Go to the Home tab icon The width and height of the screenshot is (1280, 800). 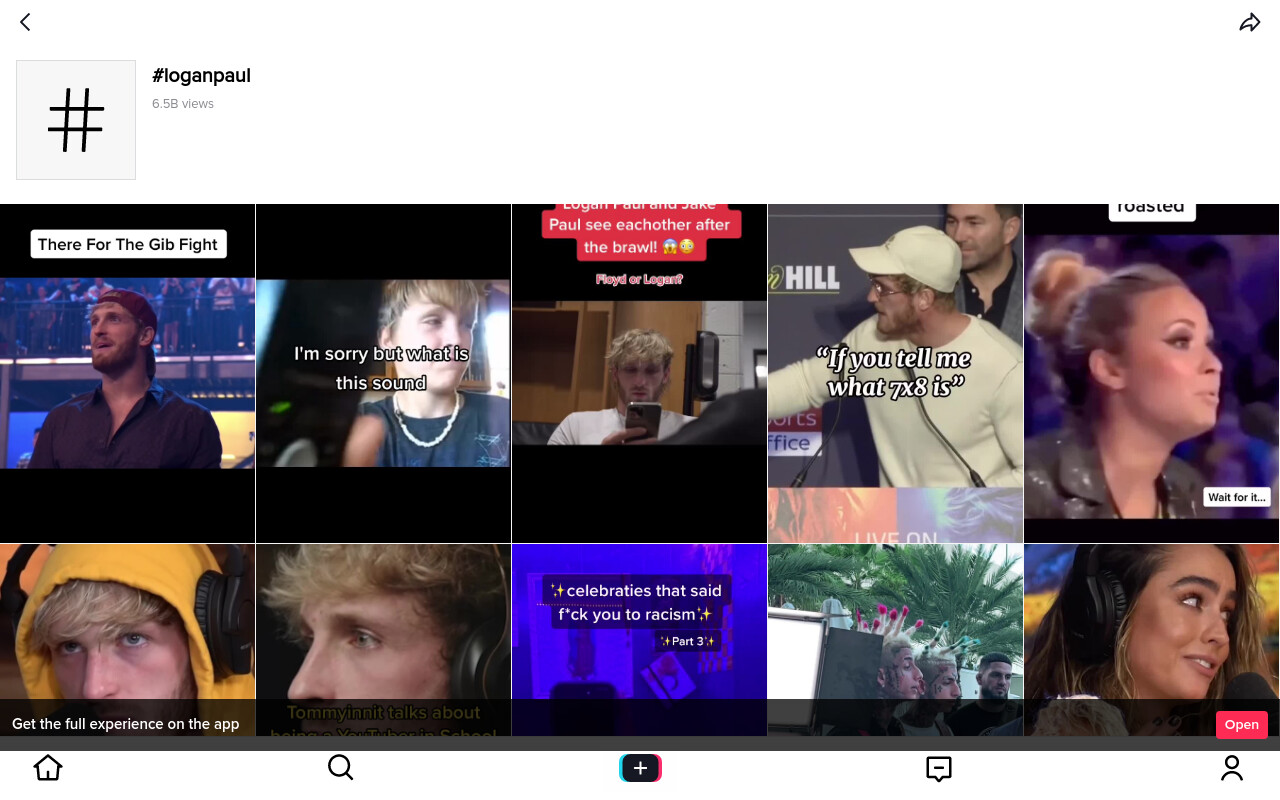click(x=48, y=768)
